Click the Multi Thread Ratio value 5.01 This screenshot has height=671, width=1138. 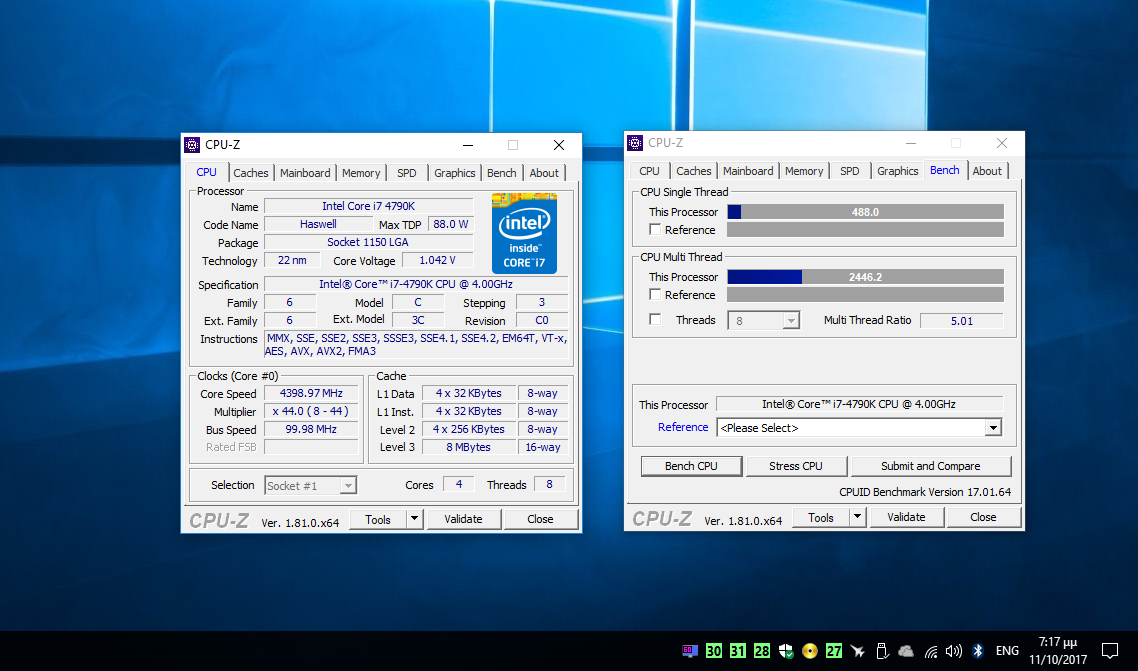962,321
